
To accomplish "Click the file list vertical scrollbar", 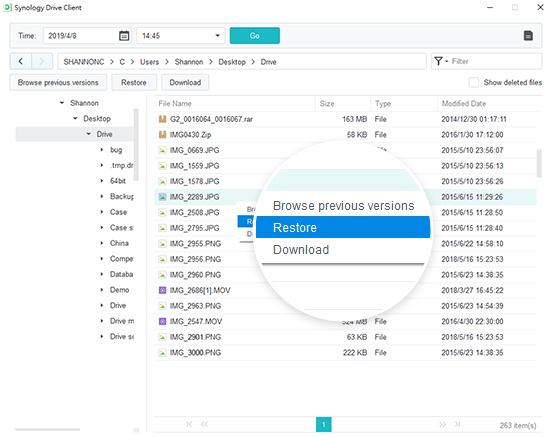I will coord(539,163).
